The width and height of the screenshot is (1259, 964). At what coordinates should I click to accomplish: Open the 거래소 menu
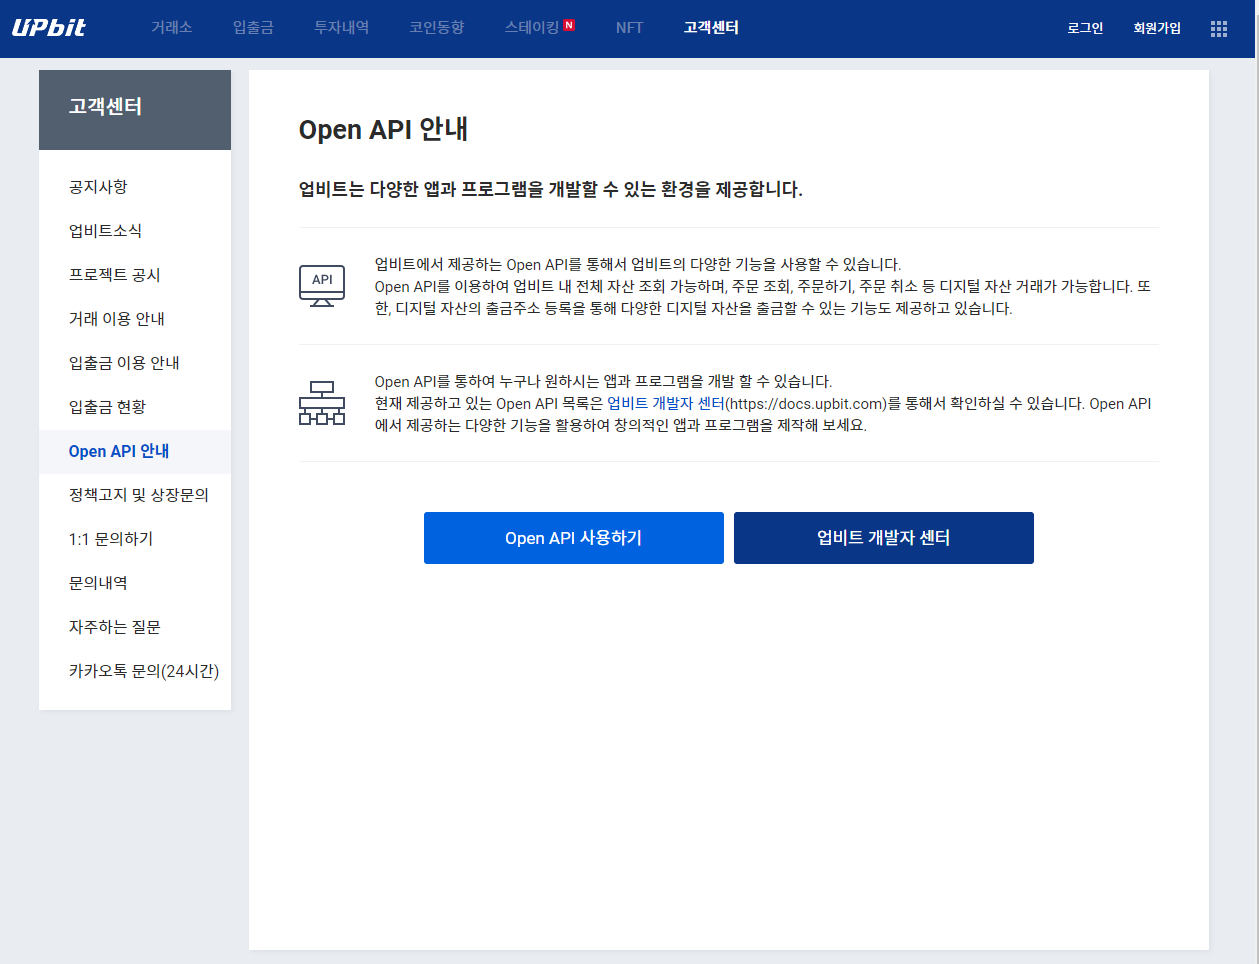[171, 28]
